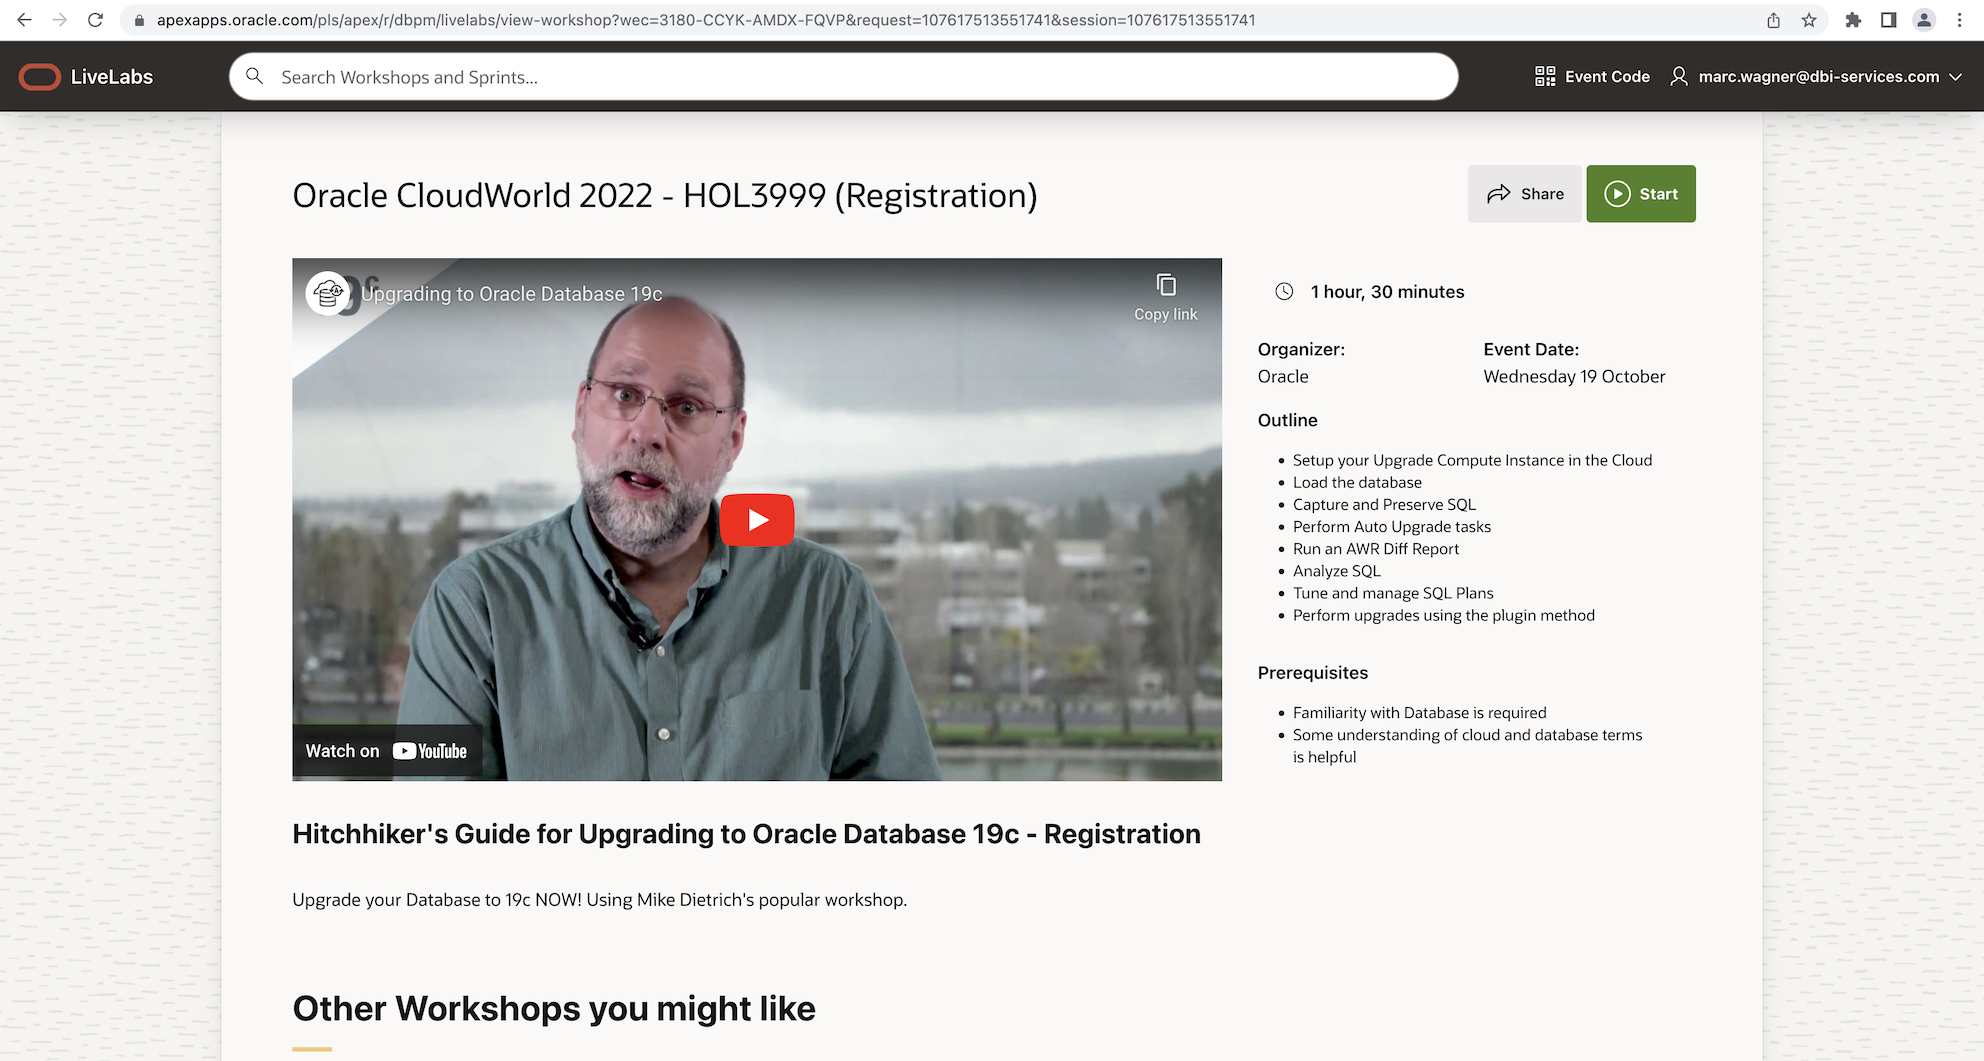Bookmark this page with star icon
This screenshot has width=1984, height=1061.
pyautogui.click(x=1809, y=20)
